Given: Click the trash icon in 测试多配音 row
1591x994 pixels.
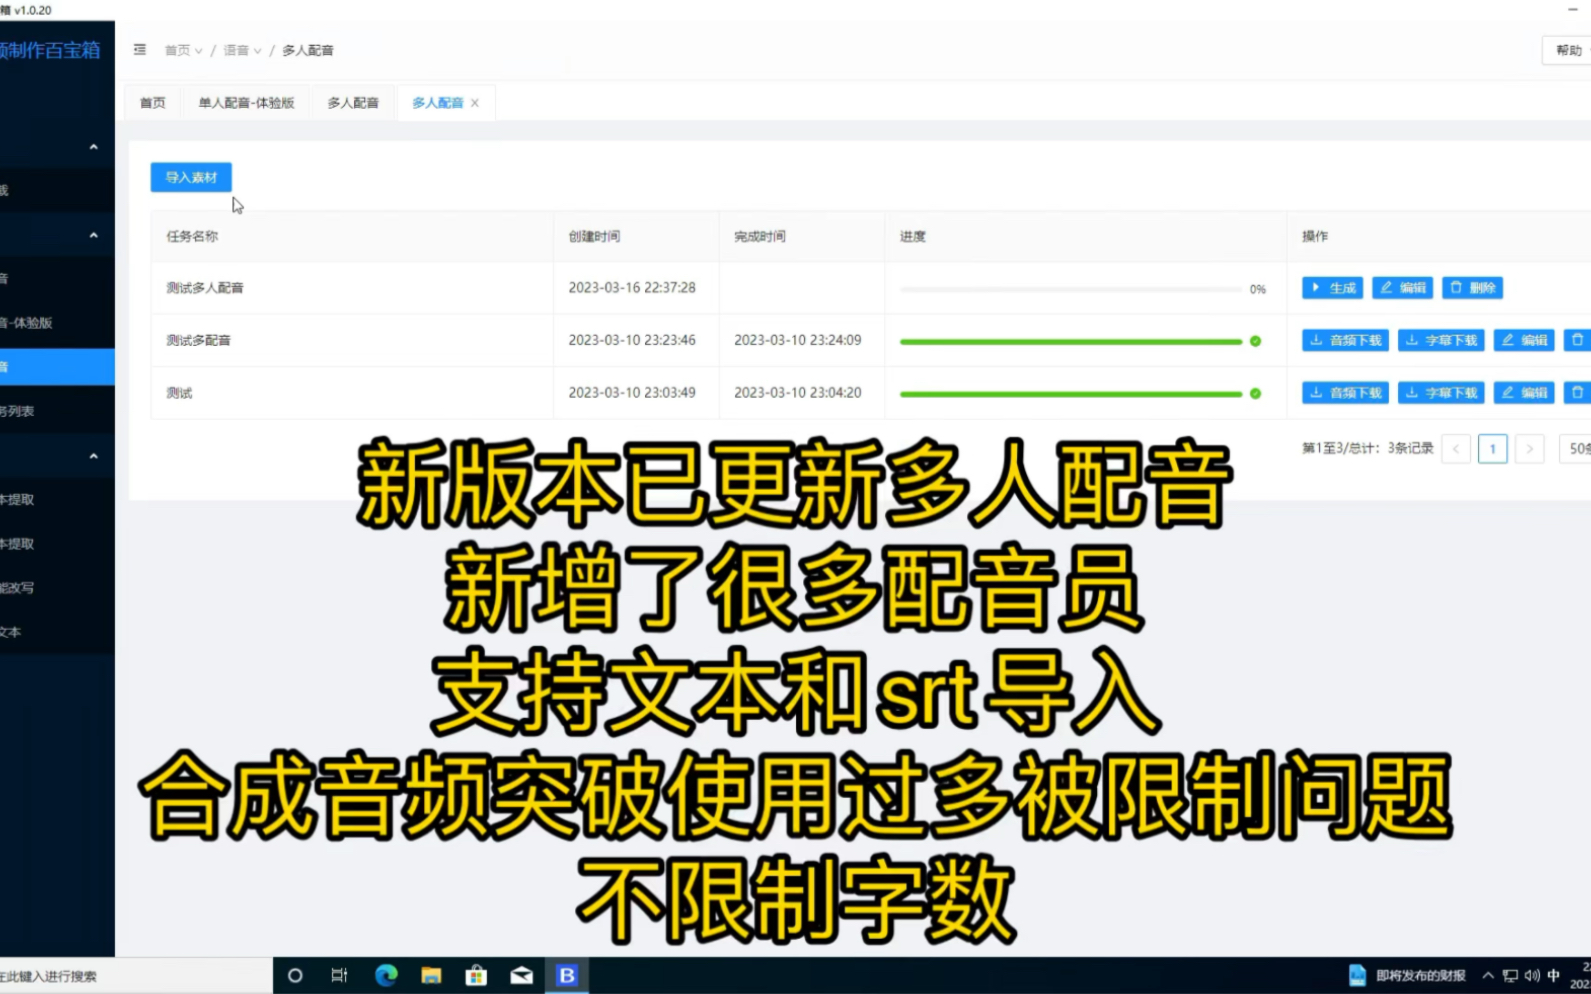Looking at the screenshot, I should coord(1577,340).
